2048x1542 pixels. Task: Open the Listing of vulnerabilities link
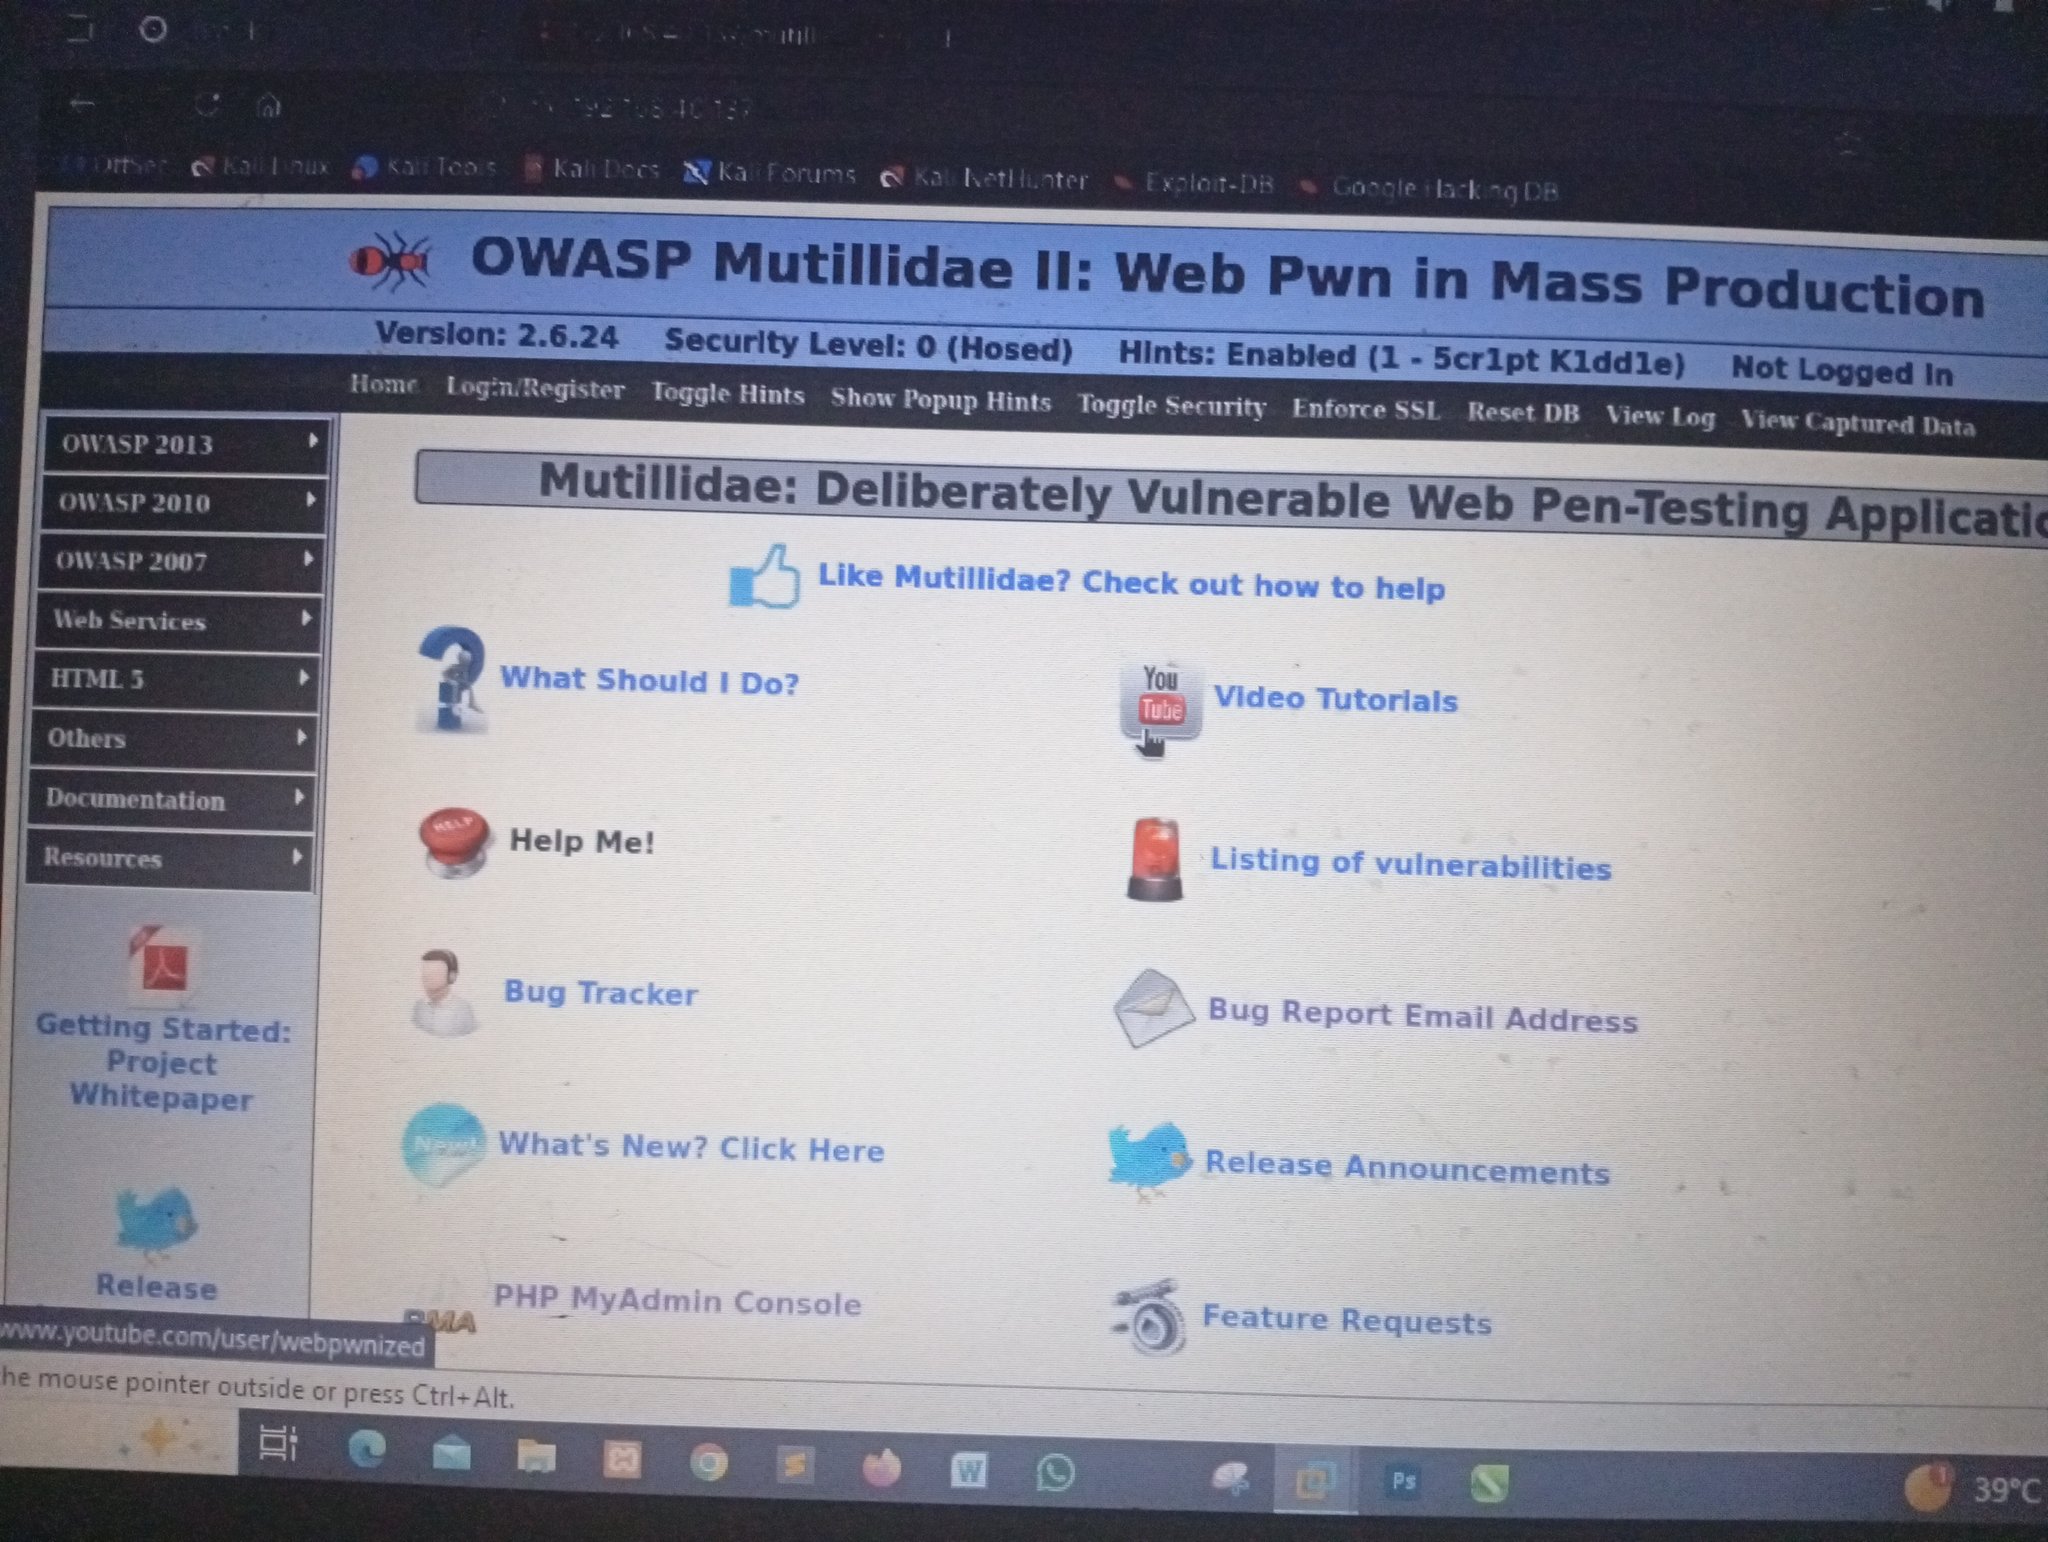point(1410,864)
